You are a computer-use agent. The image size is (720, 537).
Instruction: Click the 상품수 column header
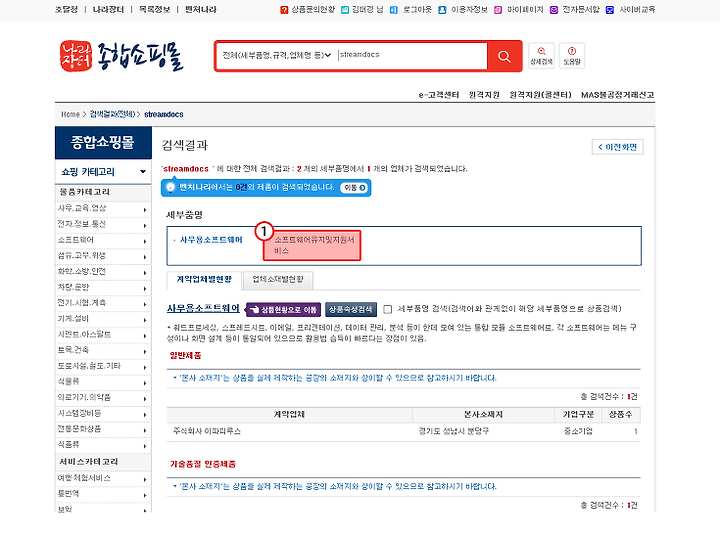(620, 415)
